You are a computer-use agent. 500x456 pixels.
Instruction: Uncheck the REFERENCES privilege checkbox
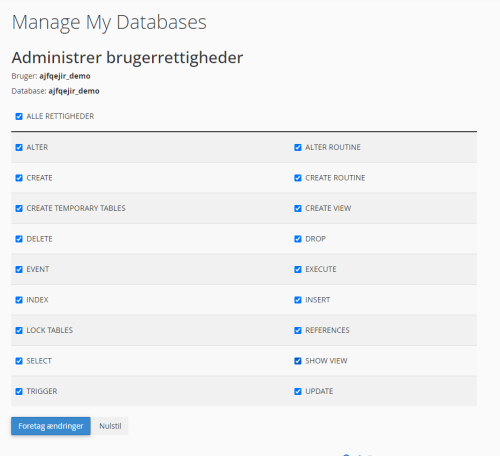[298, 330]
